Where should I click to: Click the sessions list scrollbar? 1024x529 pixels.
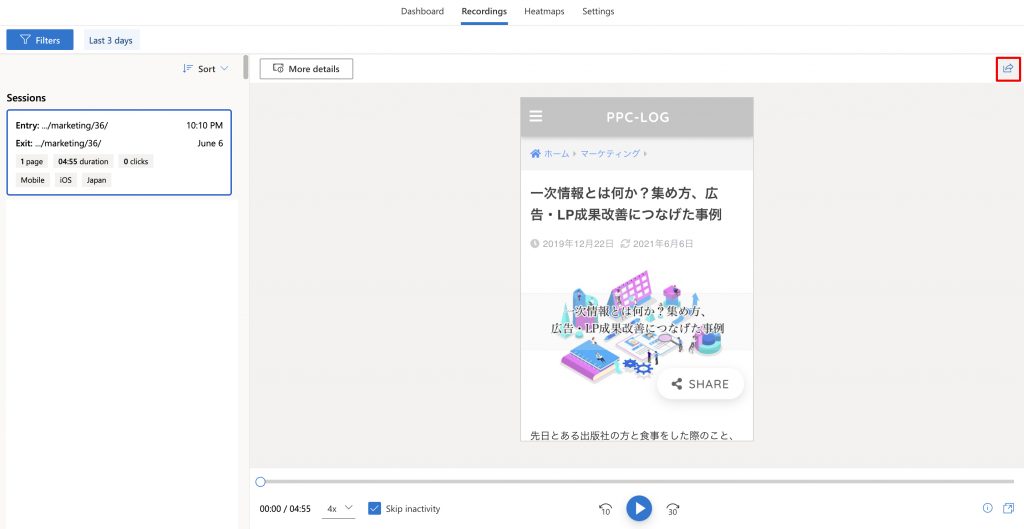pyautogui.click(x=246, y=67)
